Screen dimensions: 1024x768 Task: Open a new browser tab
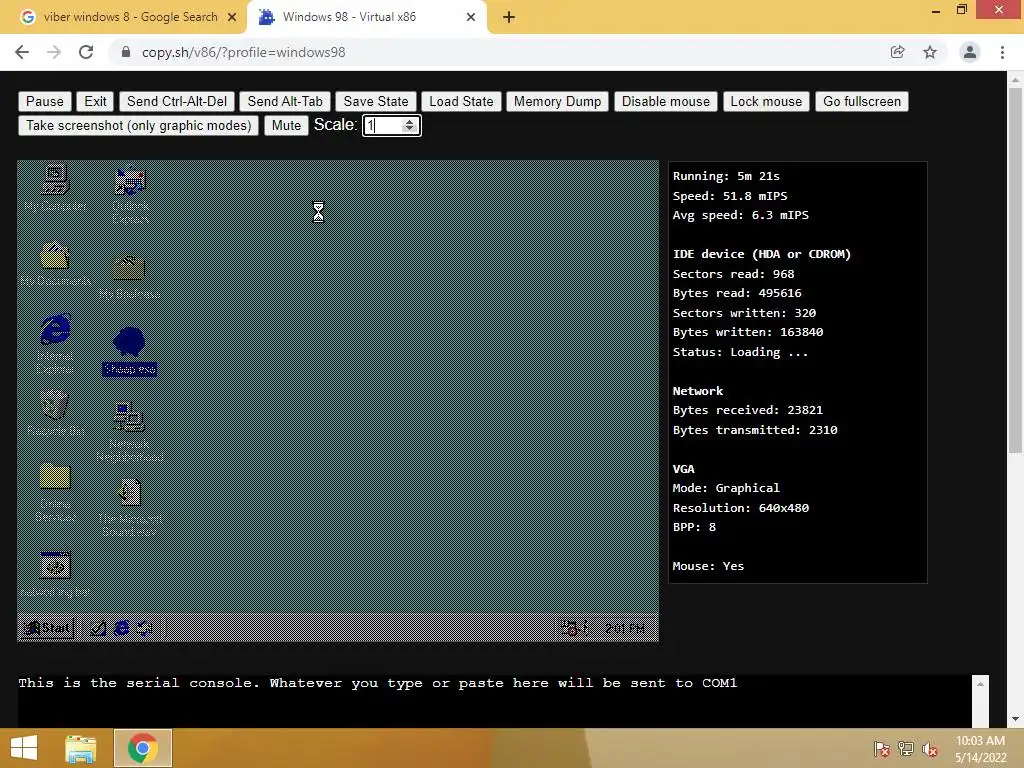(509, 18)
